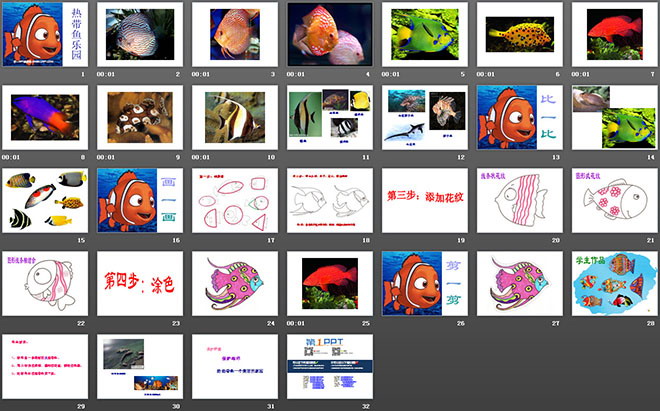Select slide 20 with wavy-line patterned fish
The width and height of the screenshot is (660, 411).
coord(520,200)
